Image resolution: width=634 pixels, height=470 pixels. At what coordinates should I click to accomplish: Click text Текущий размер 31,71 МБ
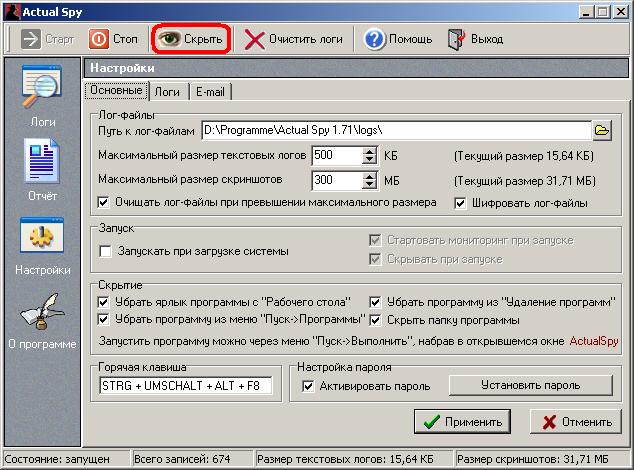[x=525, y=181]
